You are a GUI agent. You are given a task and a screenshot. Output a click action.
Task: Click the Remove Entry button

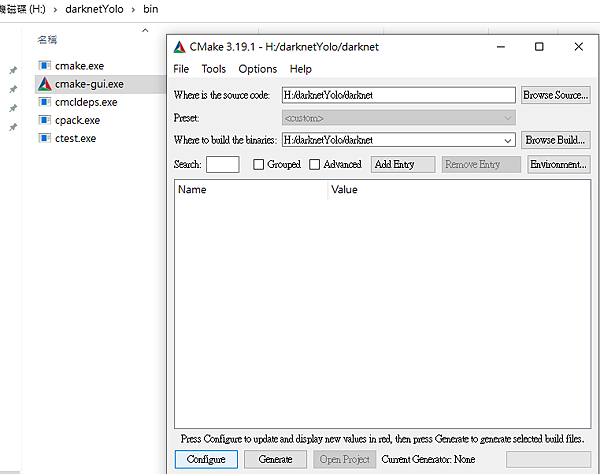[x=481, y=165]
